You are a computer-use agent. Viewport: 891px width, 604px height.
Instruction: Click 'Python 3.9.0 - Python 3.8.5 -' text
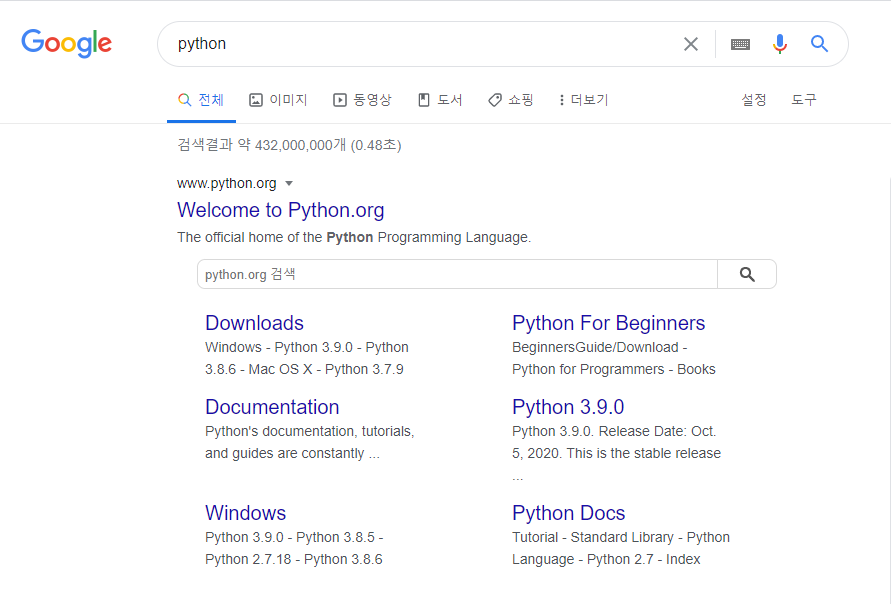pyautogui.click(x=294, y=537)
